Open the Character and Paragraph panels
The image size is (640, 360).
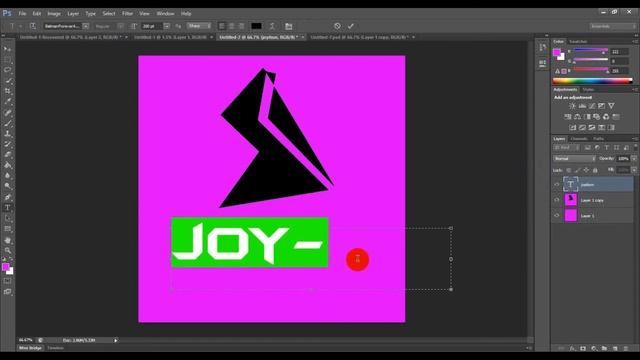[289, 26]
